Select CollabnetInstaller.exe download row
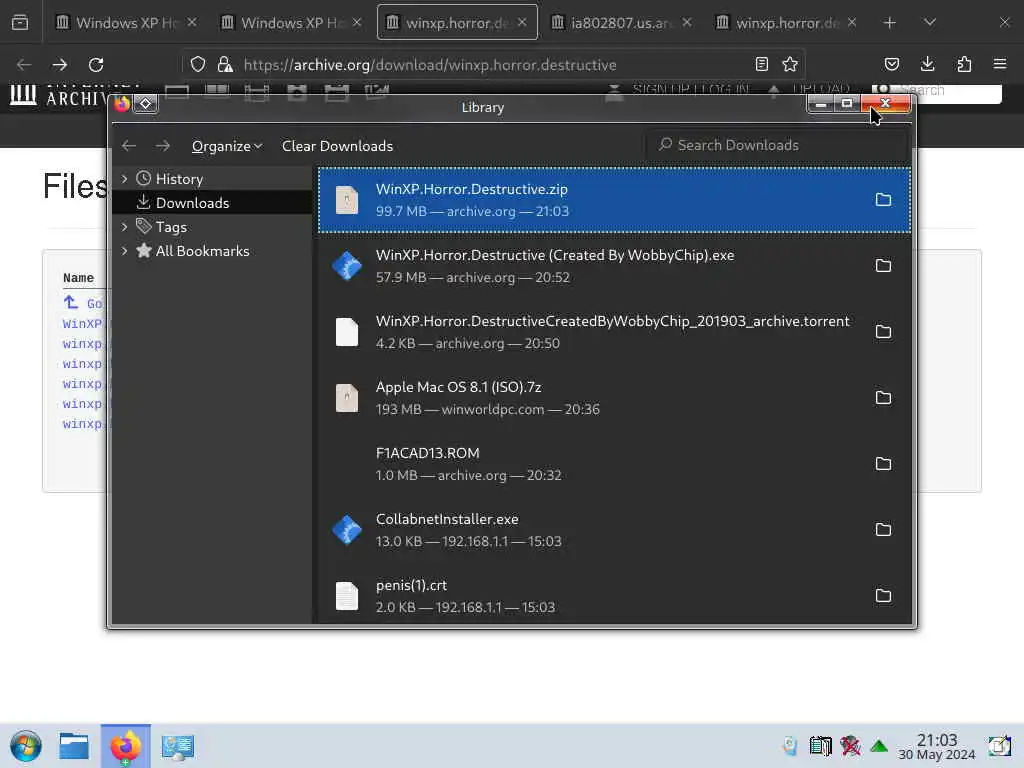1024x768 pixels. pos(614,530)
